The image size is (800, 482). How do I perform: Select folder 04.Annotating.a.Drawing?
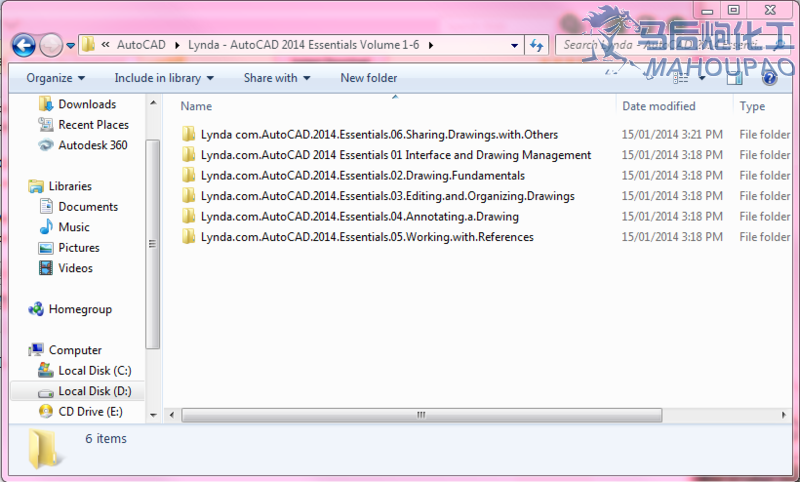click(x=360, y=216)
